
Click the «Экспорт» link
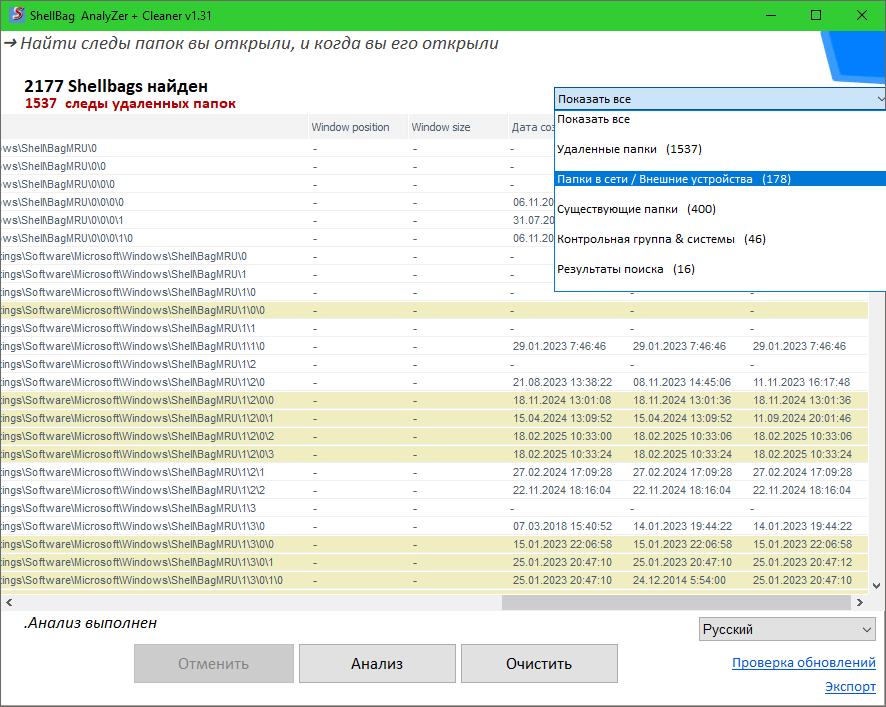pyautogui.click(x=850, y=687)
